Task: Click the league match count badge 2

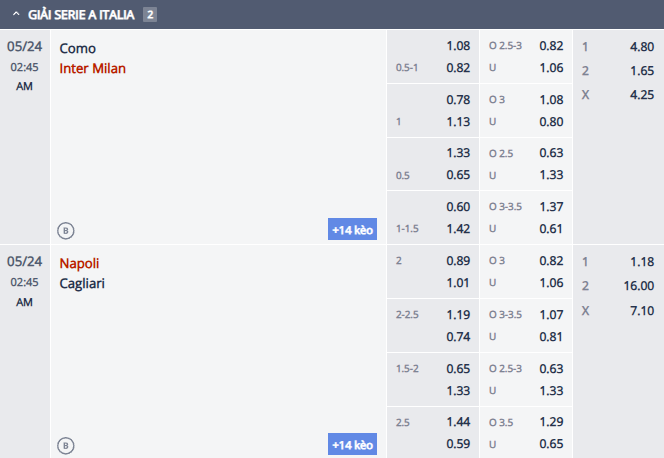Action: [x=150, y=15]
